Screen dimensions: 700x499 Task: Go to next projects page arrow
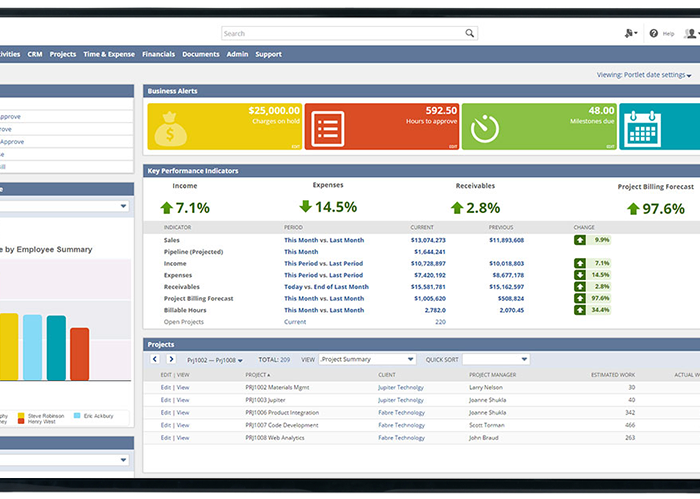[171, 359]
